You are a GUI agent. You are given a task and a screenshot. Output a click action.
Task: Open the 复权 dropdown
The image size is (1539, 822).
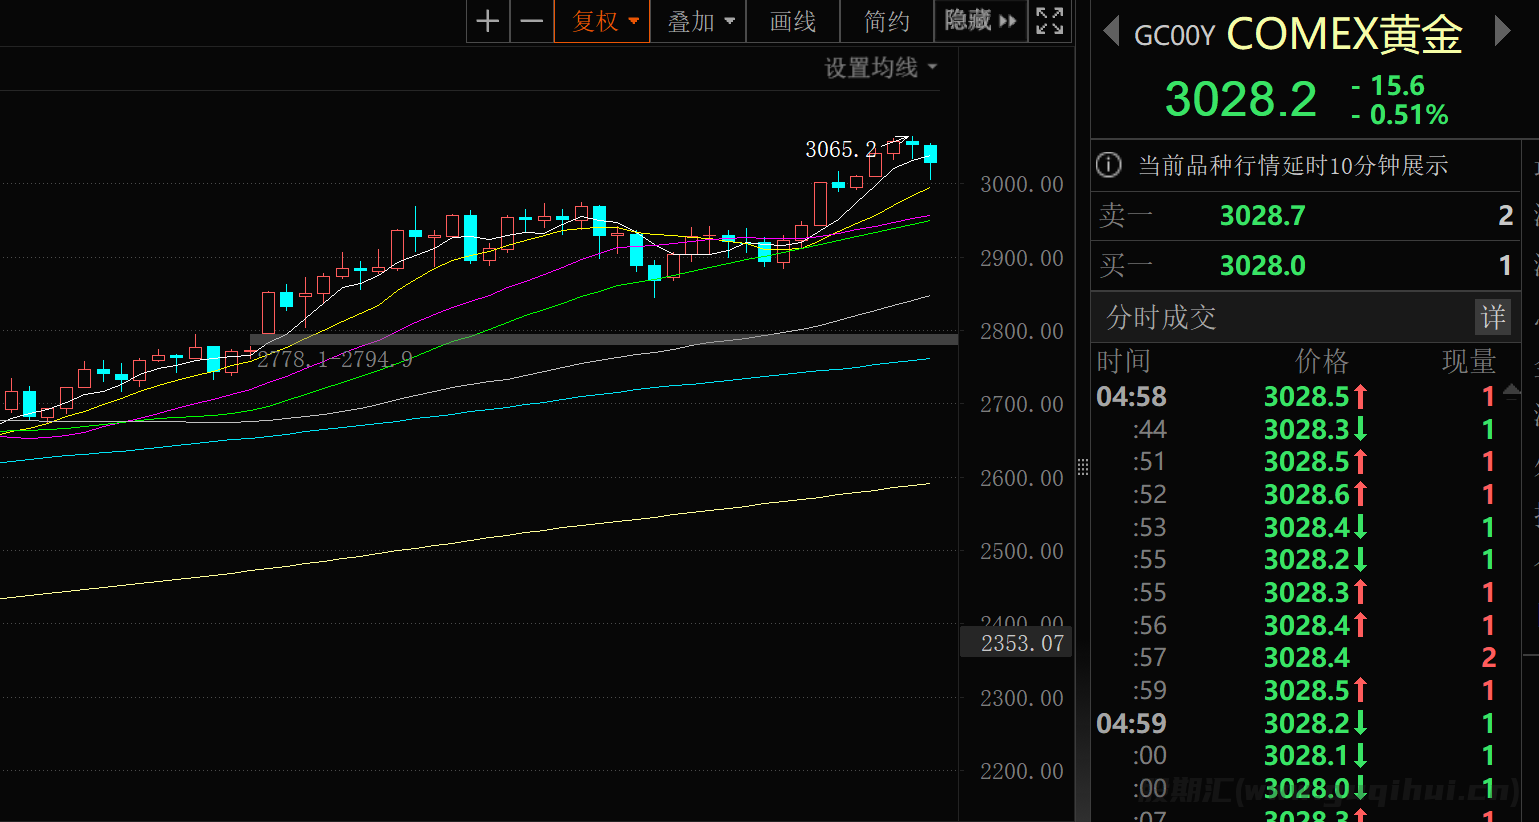[x=604, y=21]
